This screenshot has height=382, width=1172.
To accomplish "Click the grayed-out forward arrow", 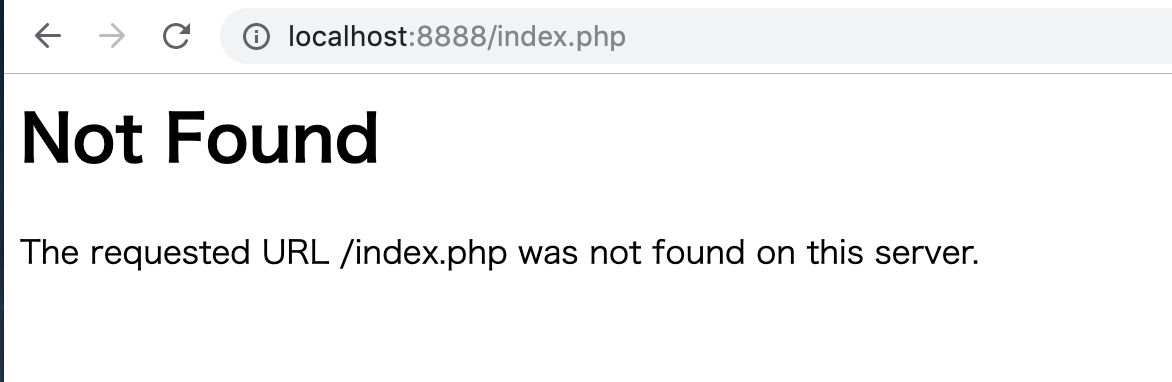I will pyautogui.click(x=112, y=36).
